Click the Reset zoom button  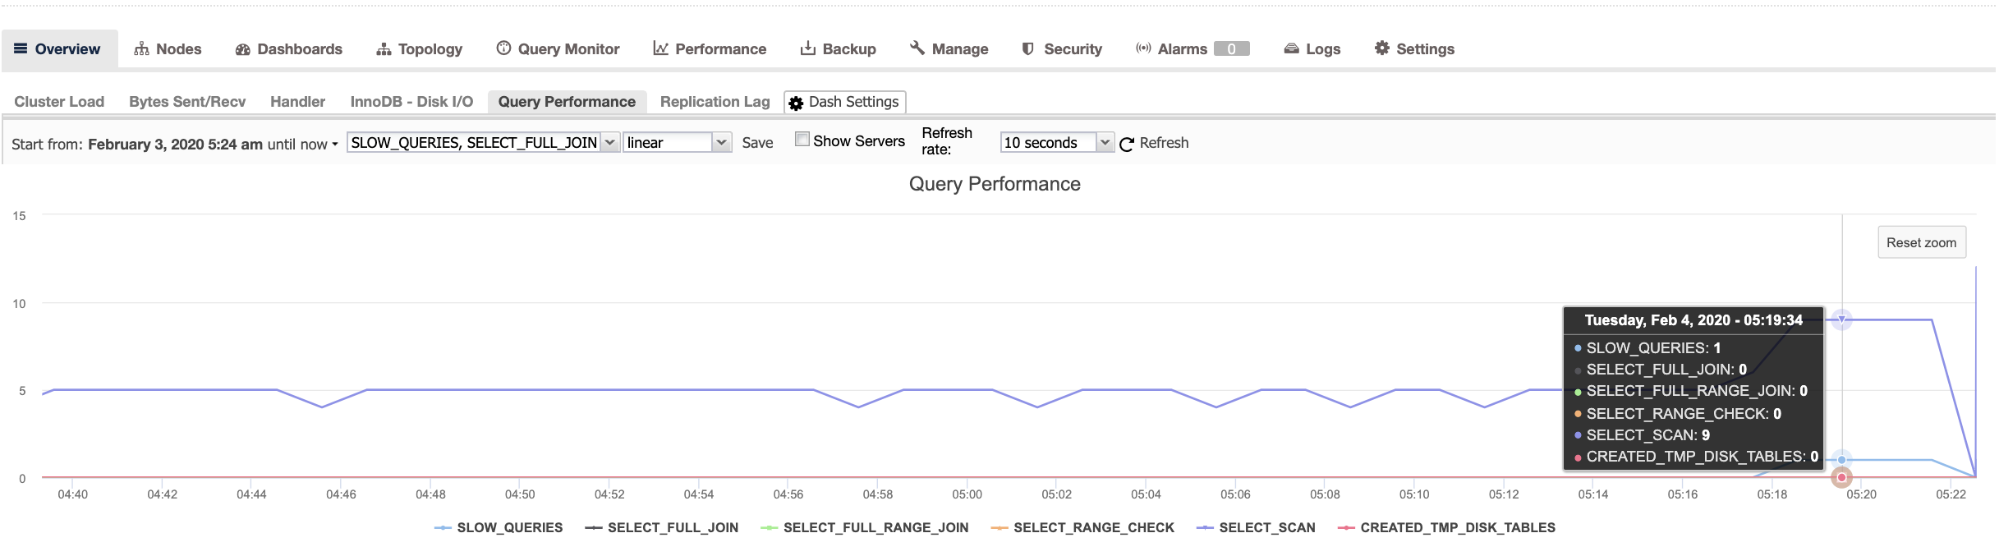pyautogui.click(x=1921, y=243)
